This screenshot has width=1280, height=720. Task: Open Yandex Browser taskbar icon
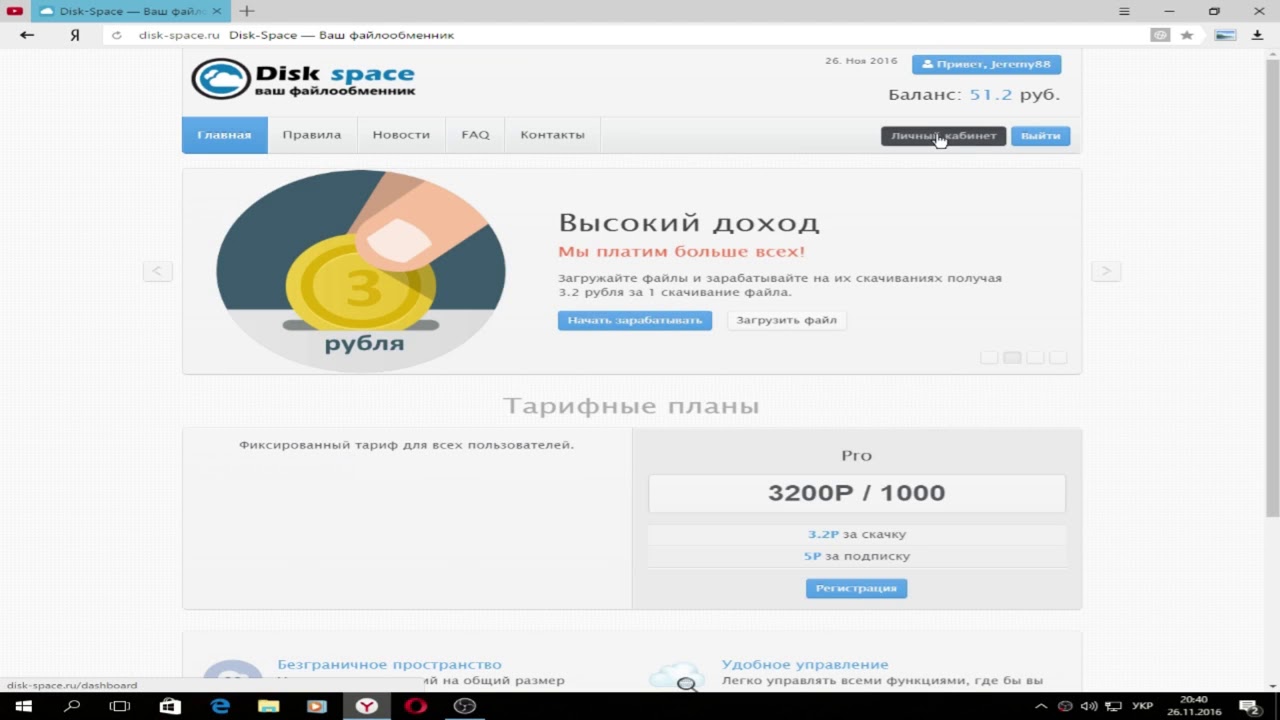point(367,706)
